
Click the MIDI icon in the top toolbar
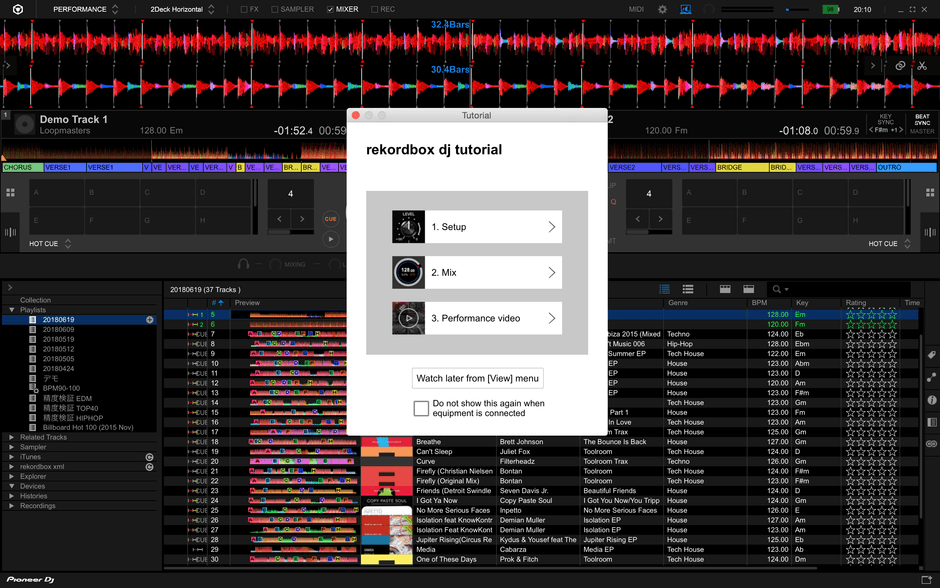click(637, 9)
